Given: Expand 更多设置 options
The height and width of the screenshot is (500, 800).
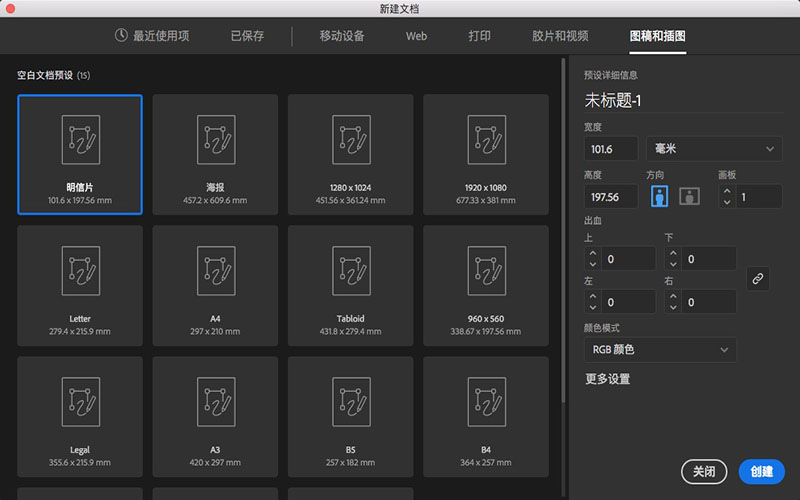Looking at the screenshot, I should pyautogui.click(x=608, y=379).
